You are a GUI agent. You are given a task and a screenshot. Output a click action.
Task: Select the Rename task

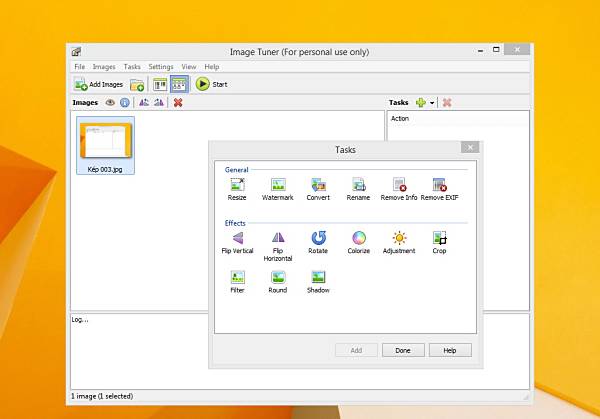pyautogui.click(x=358, y=189)
